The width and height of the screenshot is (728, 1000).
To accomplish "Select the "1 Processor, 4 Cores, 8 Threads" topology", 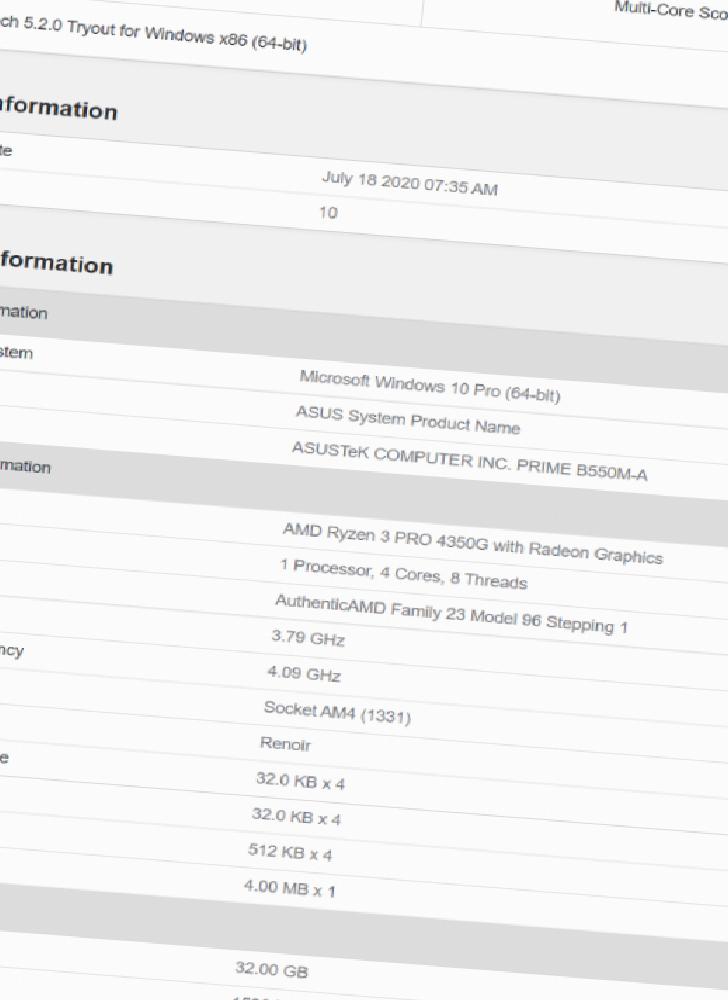I will [404, 574].
